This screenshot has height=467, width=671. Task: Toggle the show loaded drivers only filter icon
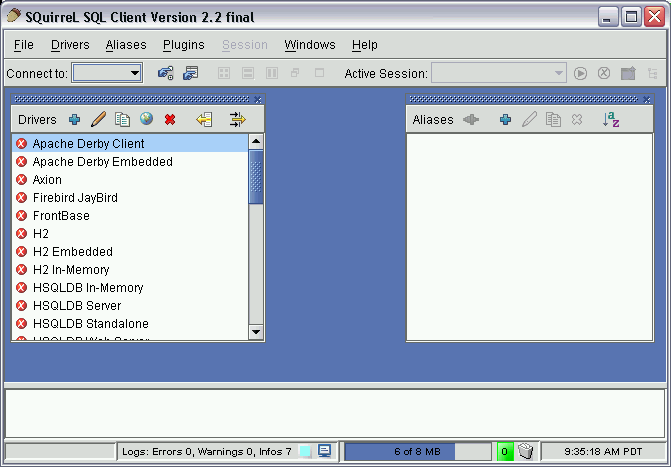(237, 120)
